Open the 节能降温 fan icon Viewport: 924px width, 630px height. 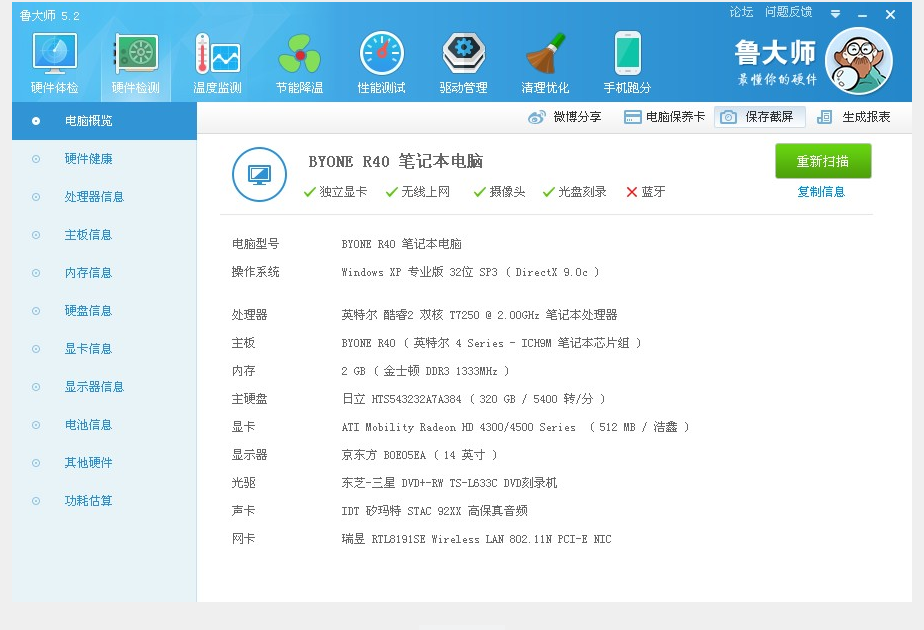tap(299, 56)
